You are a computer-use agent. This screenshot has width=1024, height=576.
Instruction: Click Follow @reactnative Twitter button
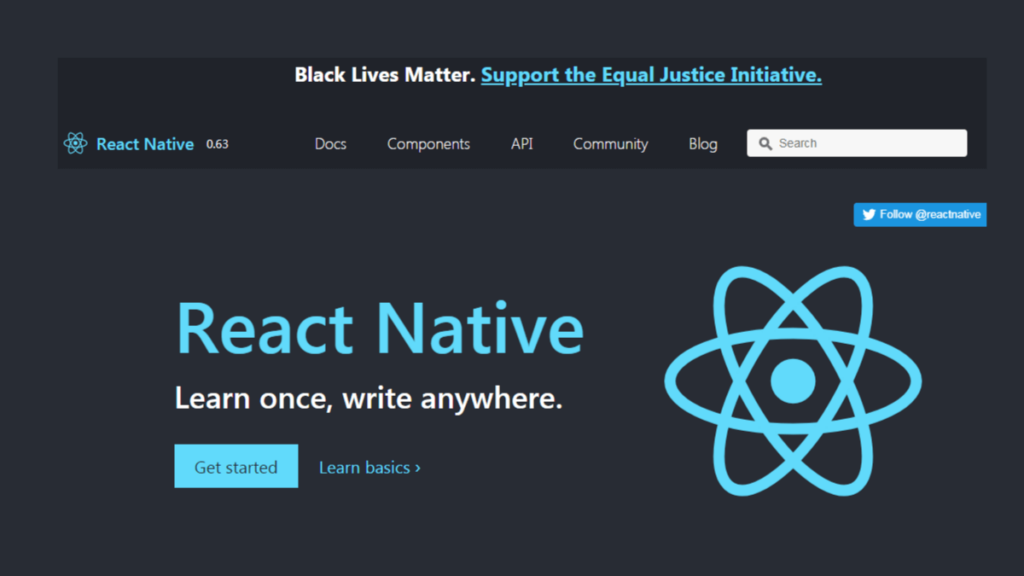click(920, 214)
